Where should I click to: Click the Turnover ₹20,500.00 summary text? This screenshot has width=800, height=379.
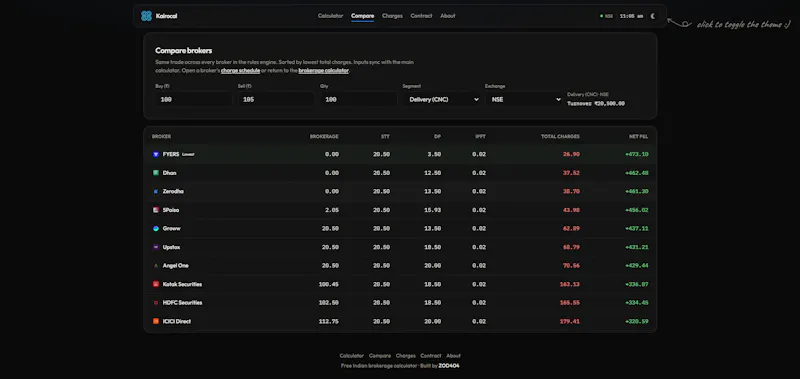pyautogui.click(x=596, y=104)
